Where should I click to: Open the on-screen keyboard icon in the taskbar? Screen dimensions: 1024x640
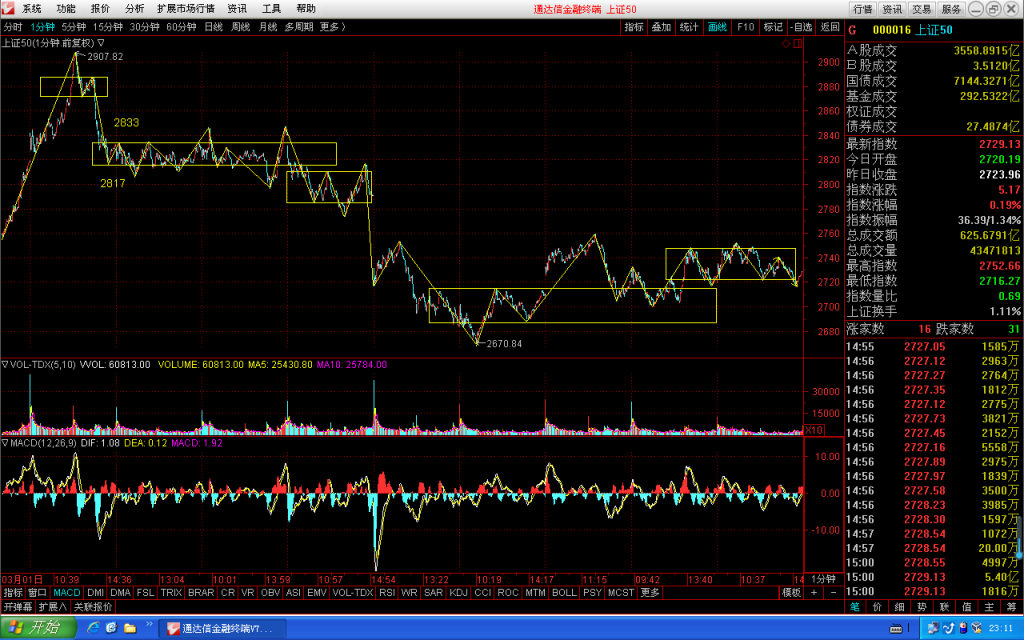click(x=896, y=628)
